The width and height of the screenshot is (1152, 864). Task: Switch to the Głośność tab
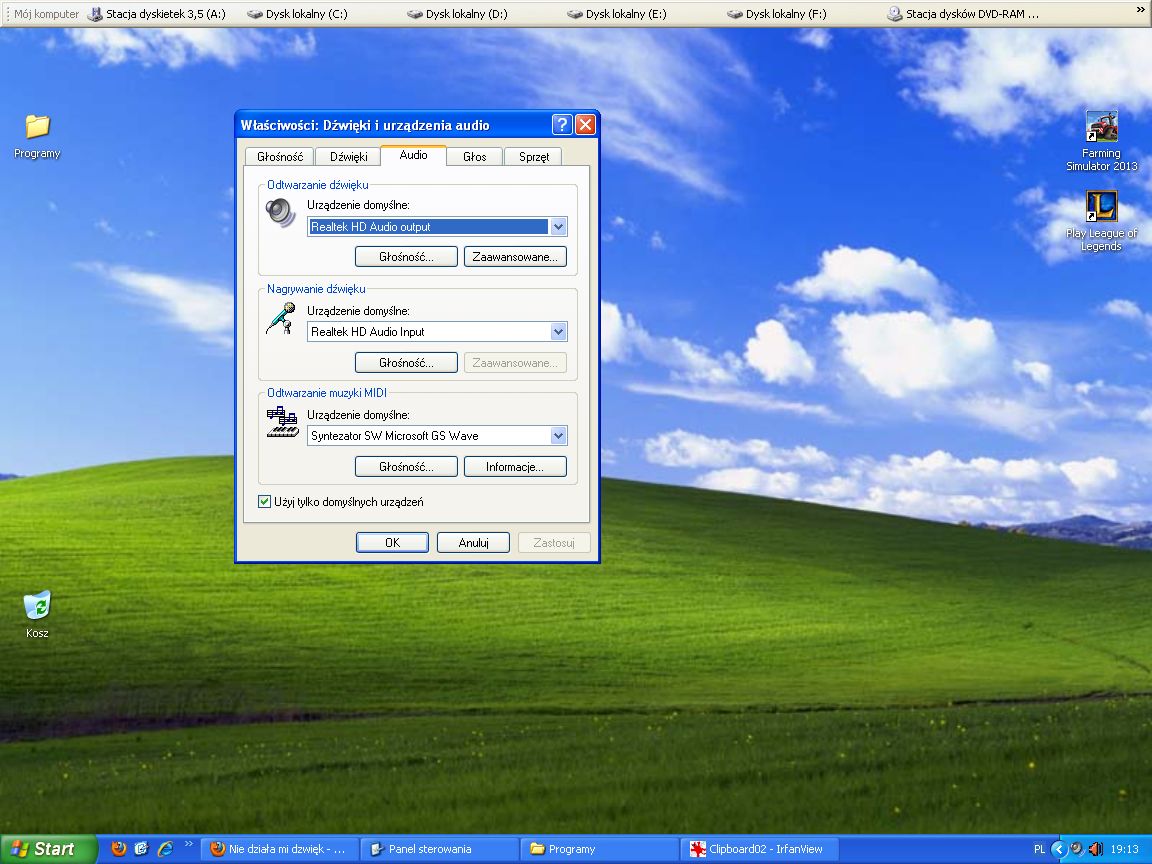coord(280,156)
